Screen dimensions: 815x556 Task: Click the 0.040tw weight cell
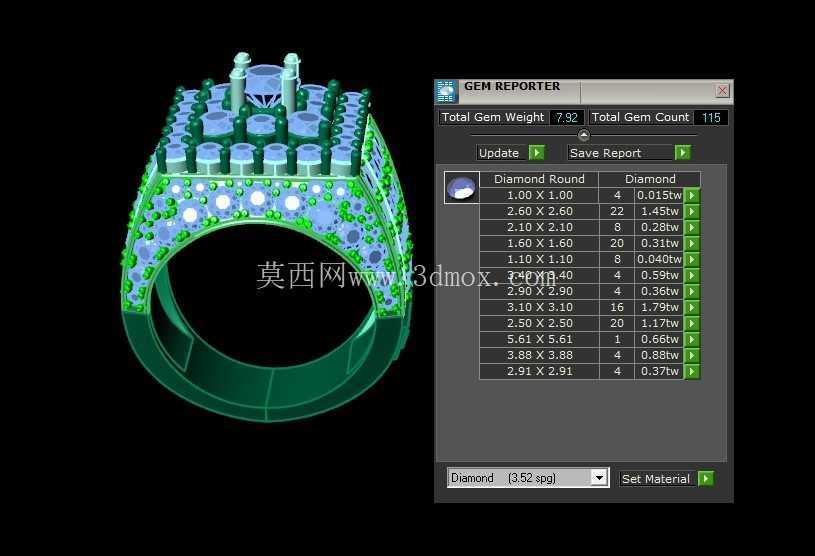tap(659, 259)
